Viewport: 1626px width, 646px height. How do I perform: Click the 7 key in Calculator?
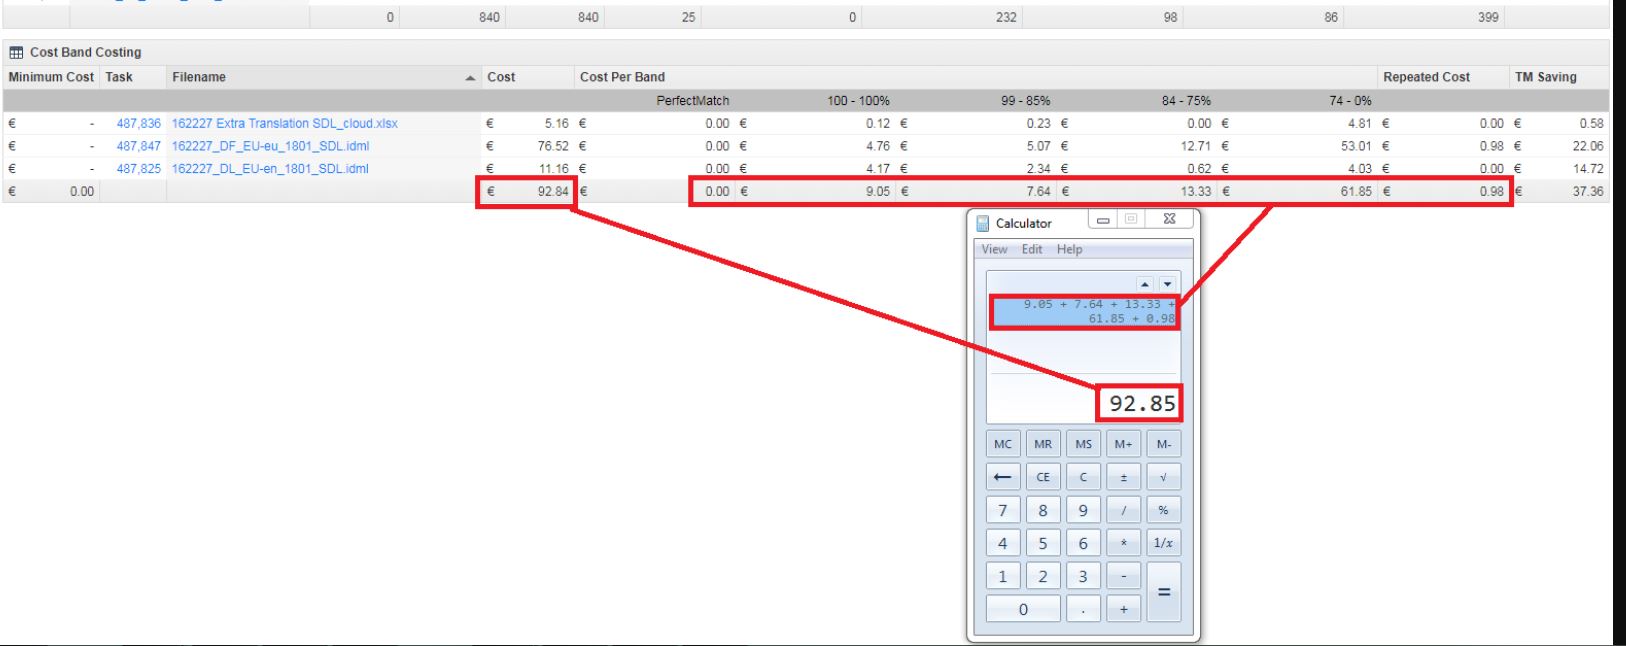pos(1003,510)
